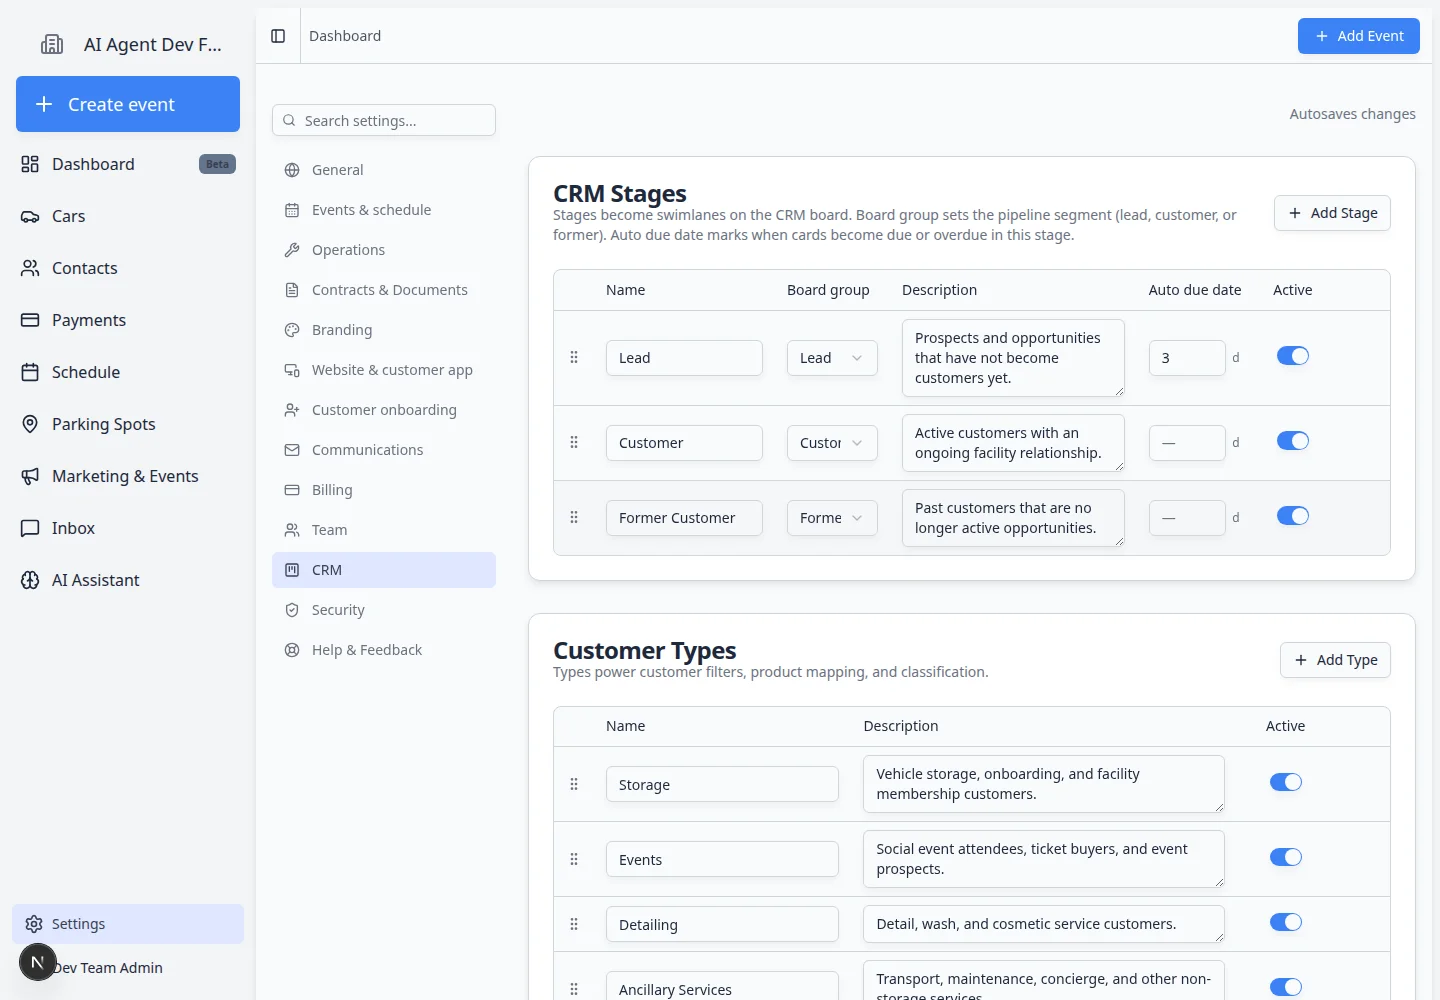Click the Former Customer name field

coord(684,518)
